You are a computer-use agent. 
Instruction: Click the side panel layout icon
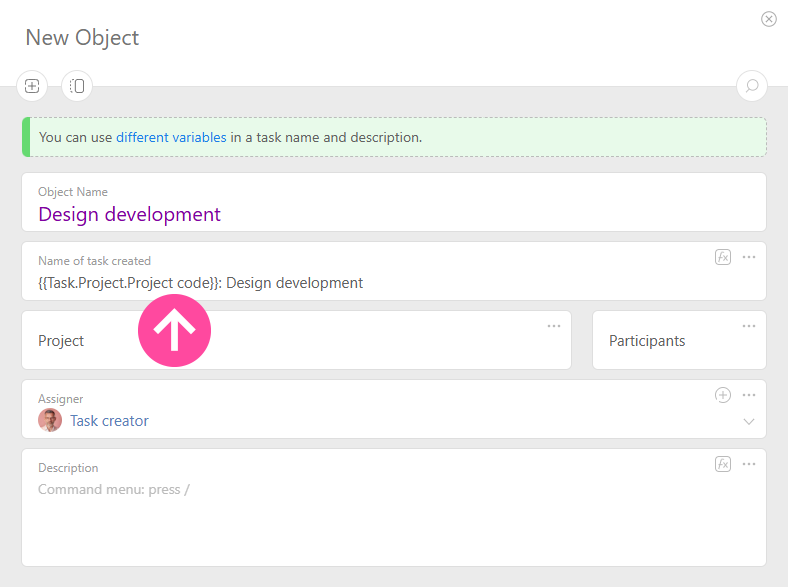pos(77,86)
